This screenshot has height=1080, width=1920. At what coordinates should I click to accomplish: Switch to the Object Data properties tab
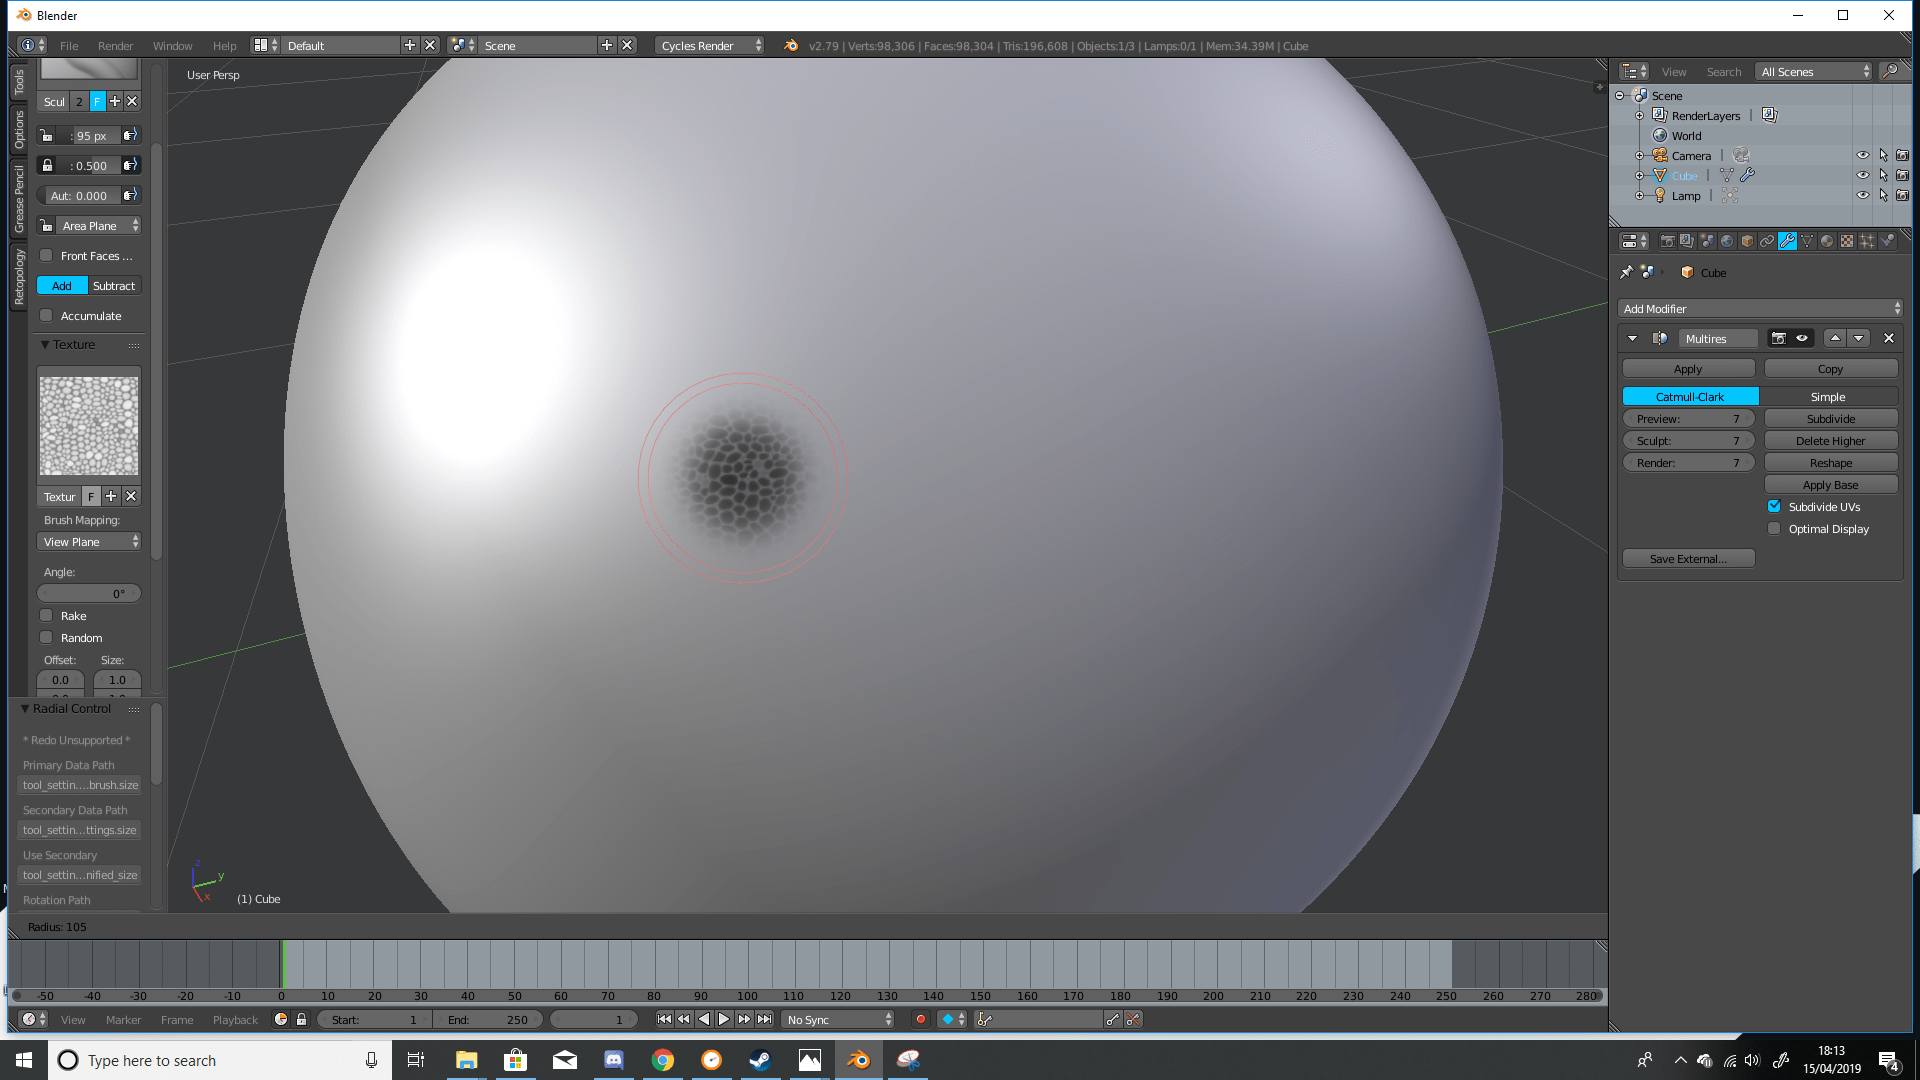[x=1807, y=240]
